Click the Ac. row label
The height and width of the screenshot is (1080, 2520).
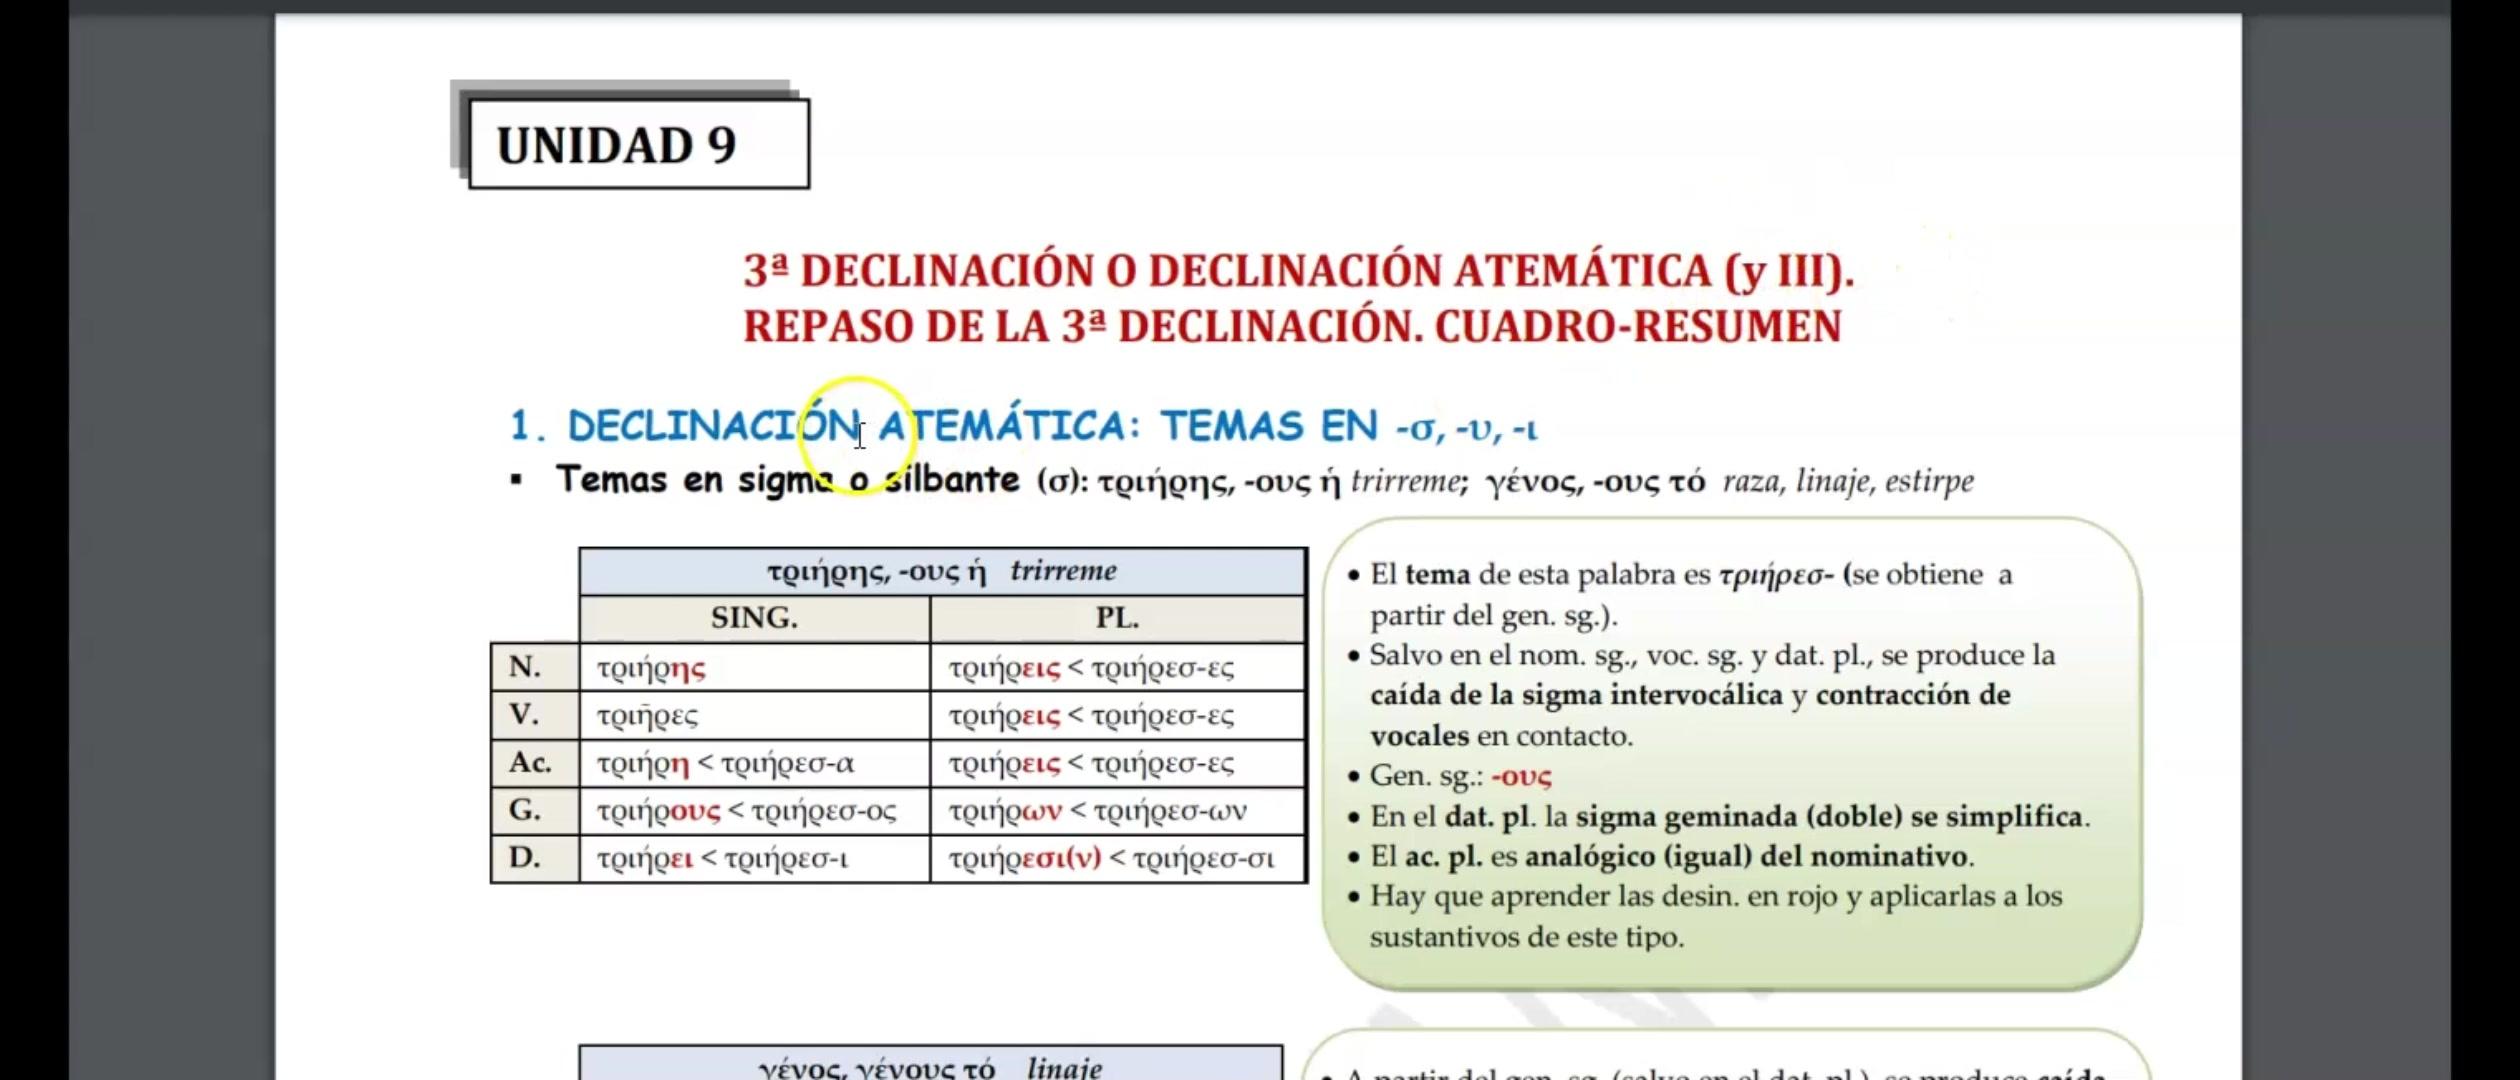click(529, 762)
